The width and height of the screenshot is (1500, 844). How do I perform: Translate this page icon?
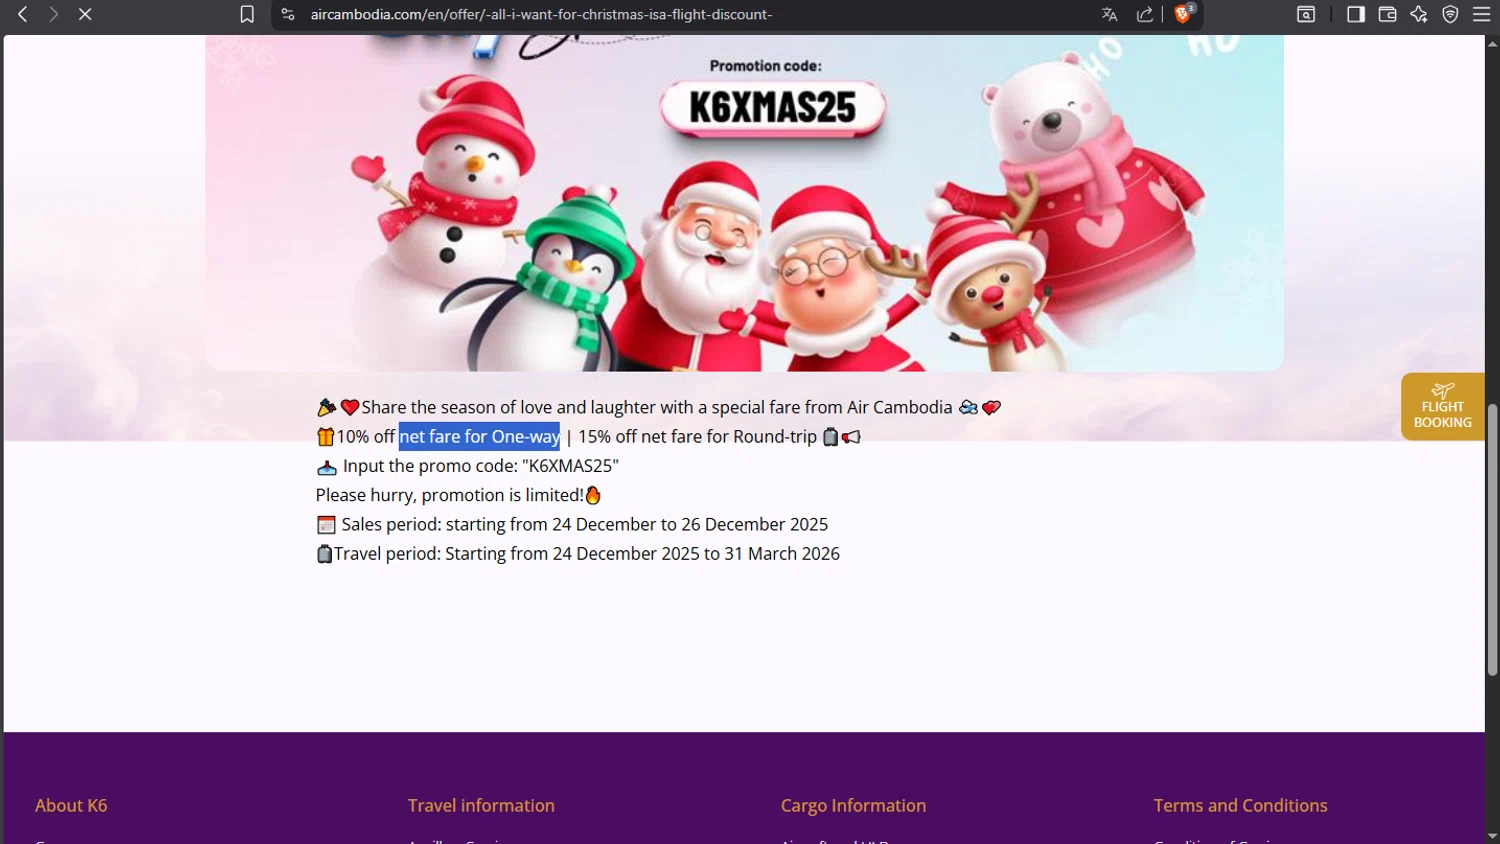(x=1109, y=14)
